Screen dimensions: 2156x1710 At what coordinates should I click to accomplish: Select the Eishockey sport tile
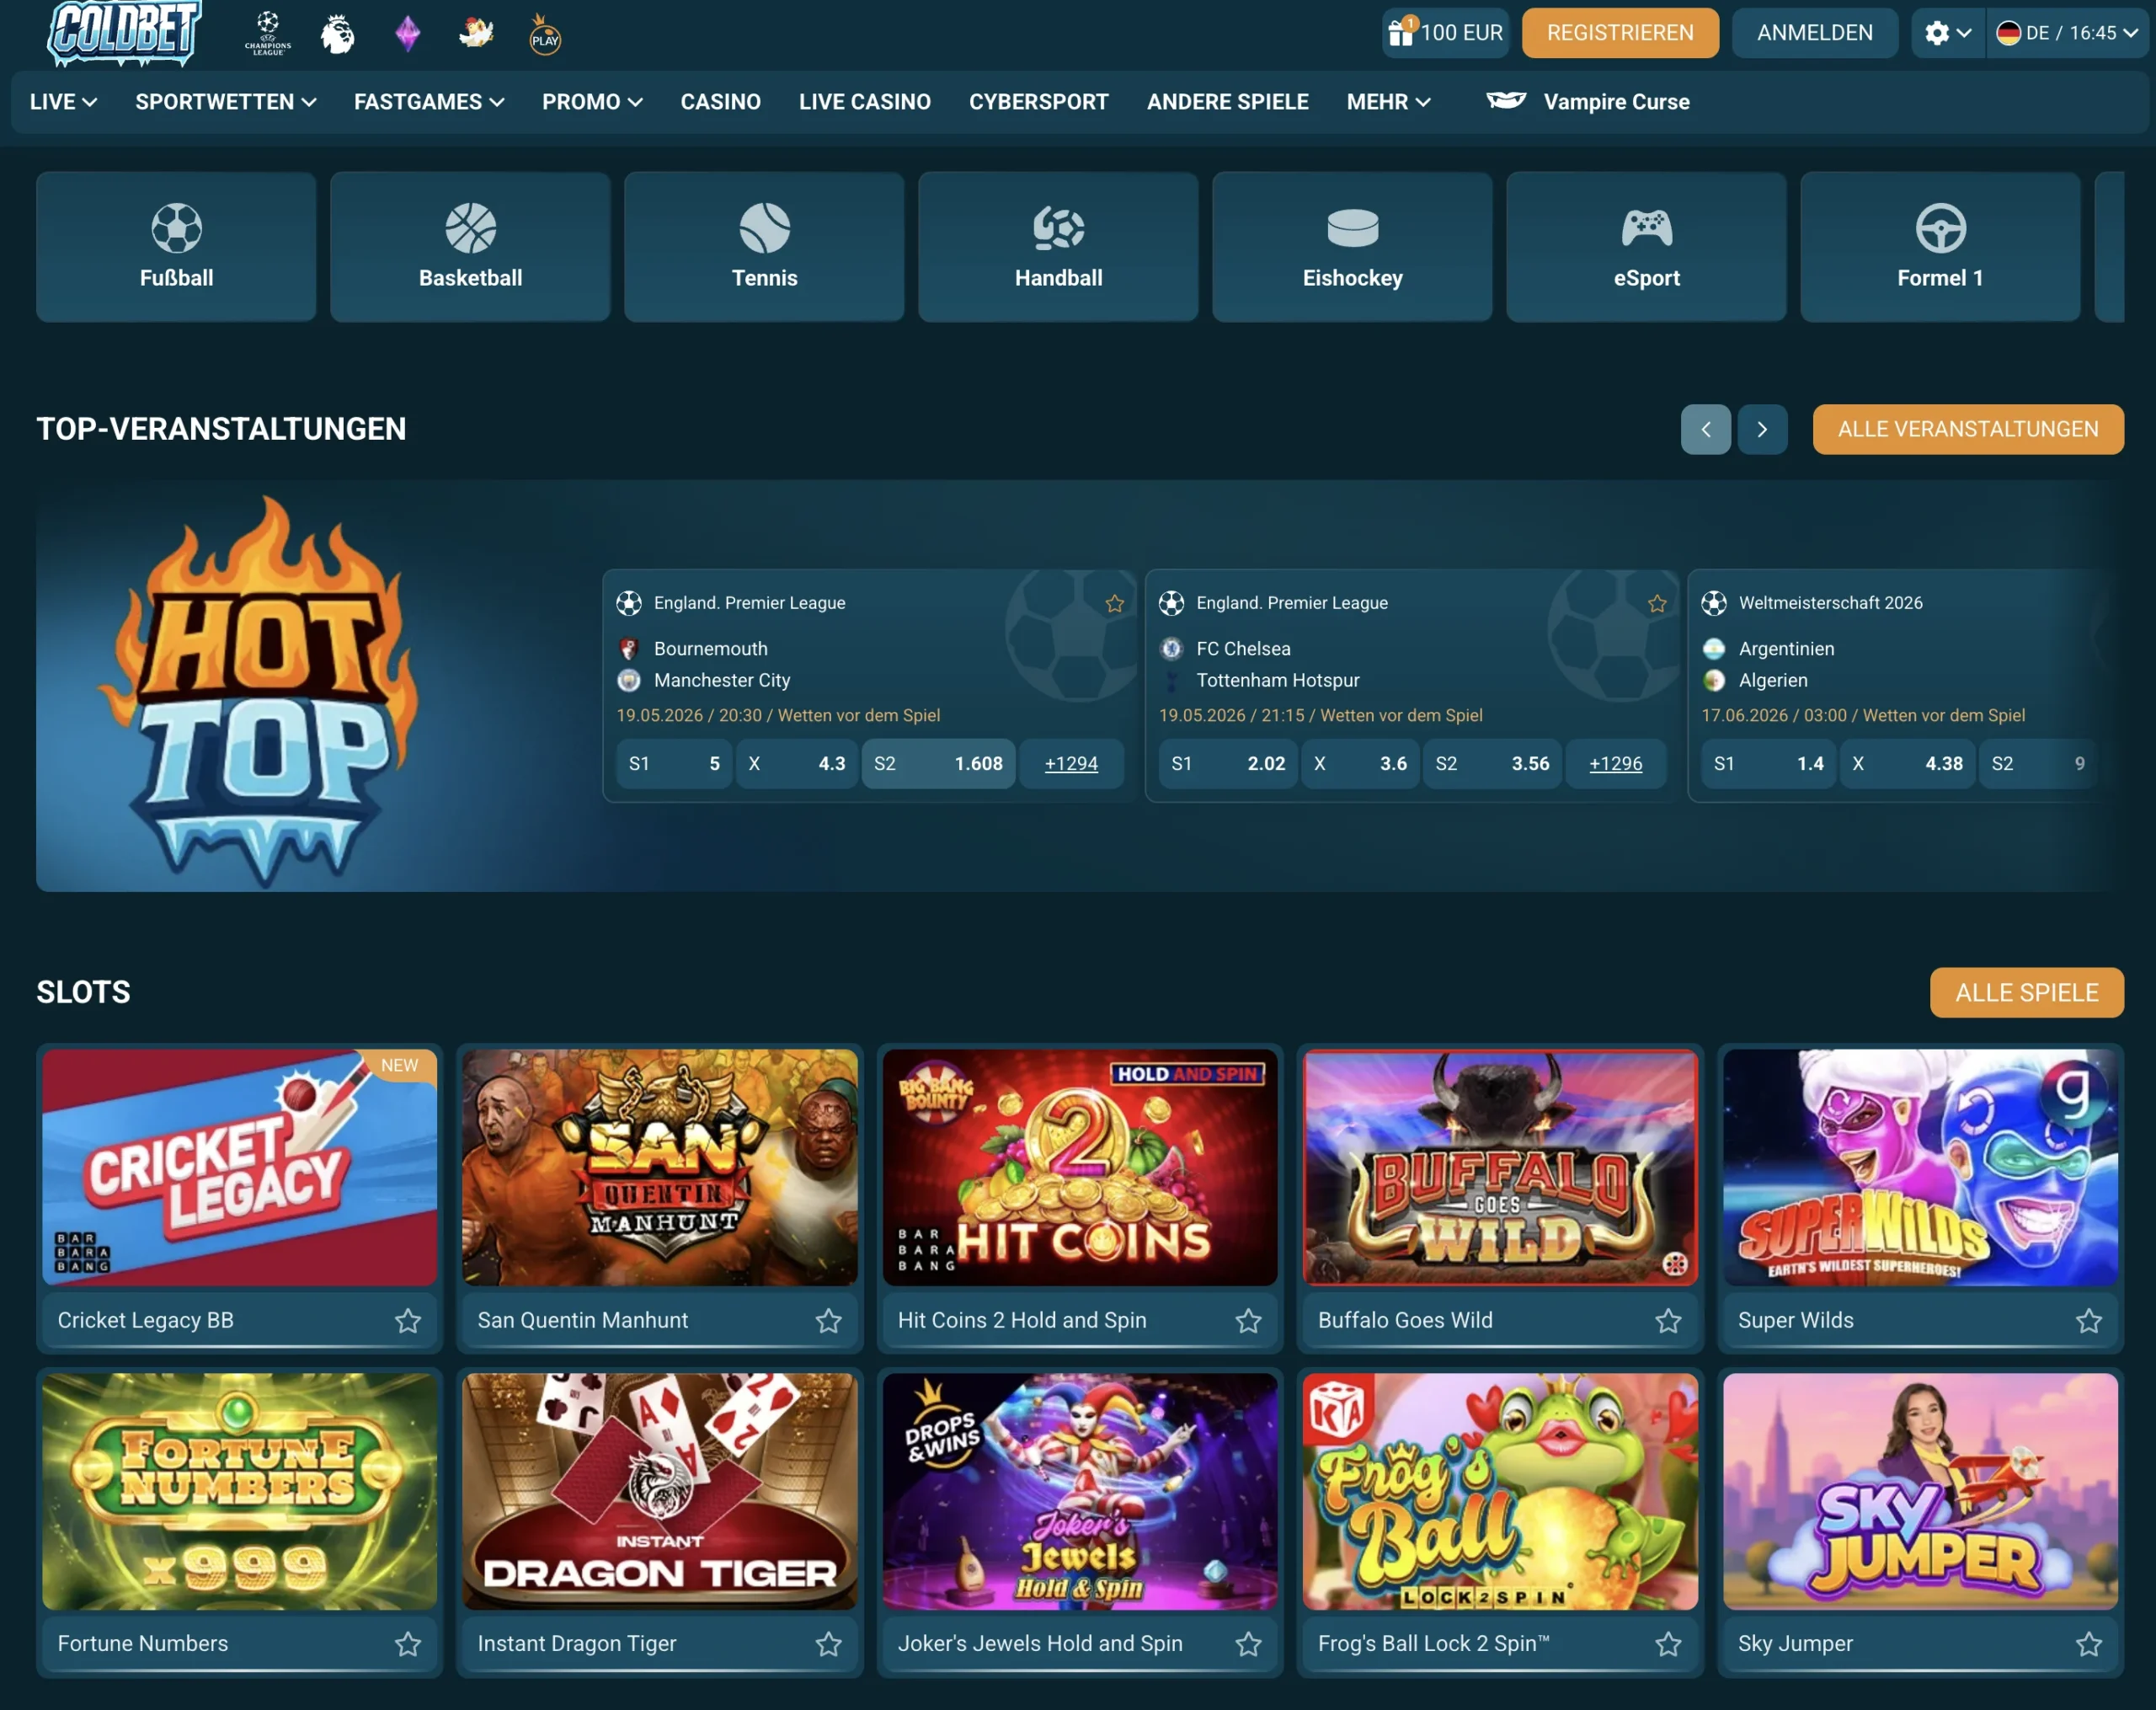coord(1352,247)
